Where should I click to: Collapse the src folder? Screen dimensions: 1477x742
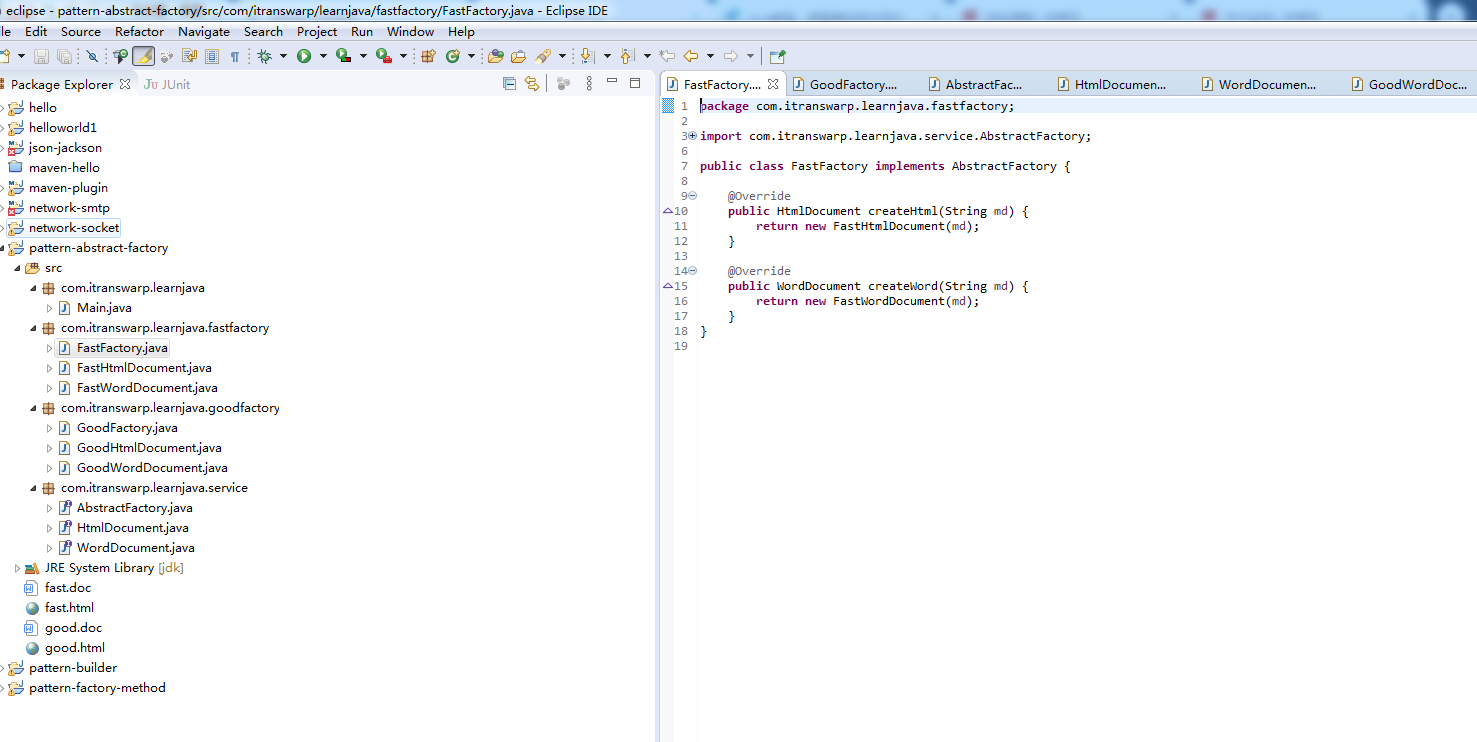[x=17, y=268]
